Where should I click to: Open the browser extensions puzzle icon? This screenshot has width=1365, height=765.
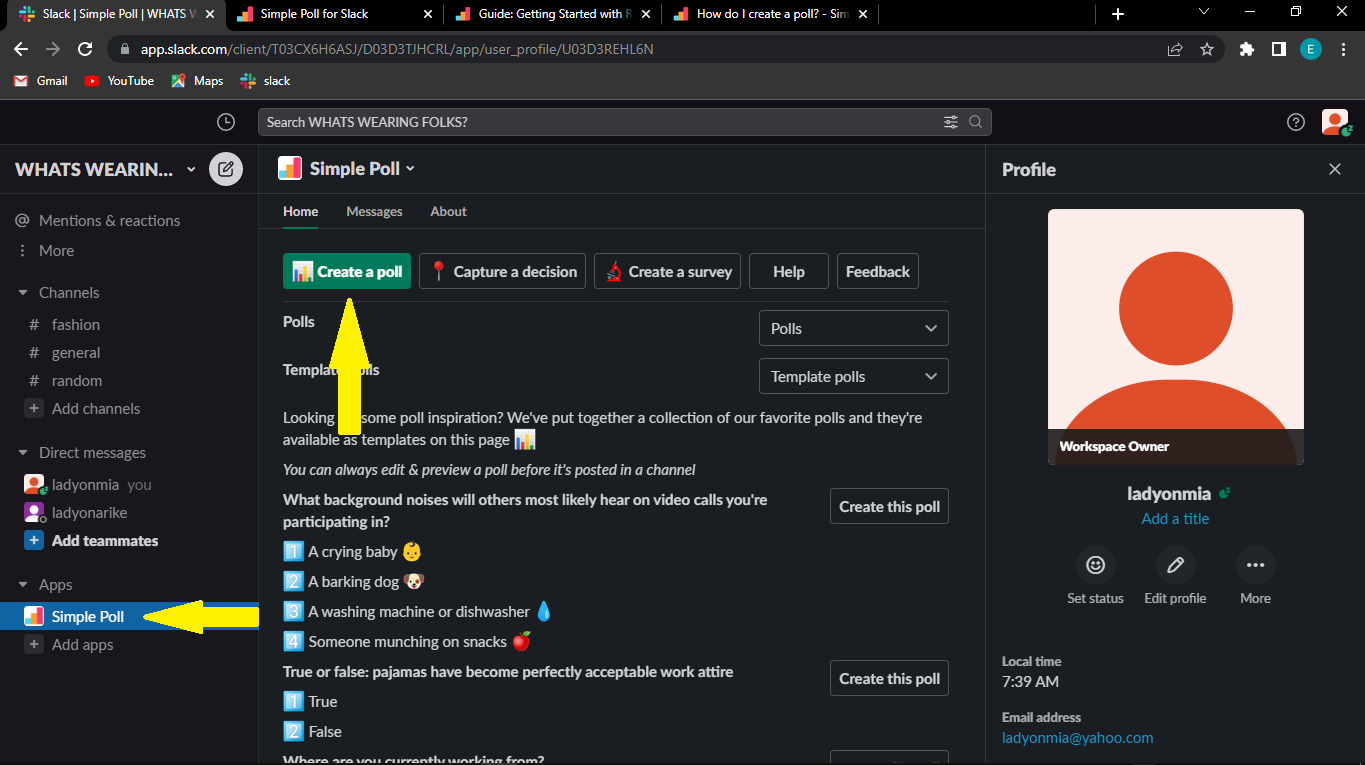tap(1246, 49)
